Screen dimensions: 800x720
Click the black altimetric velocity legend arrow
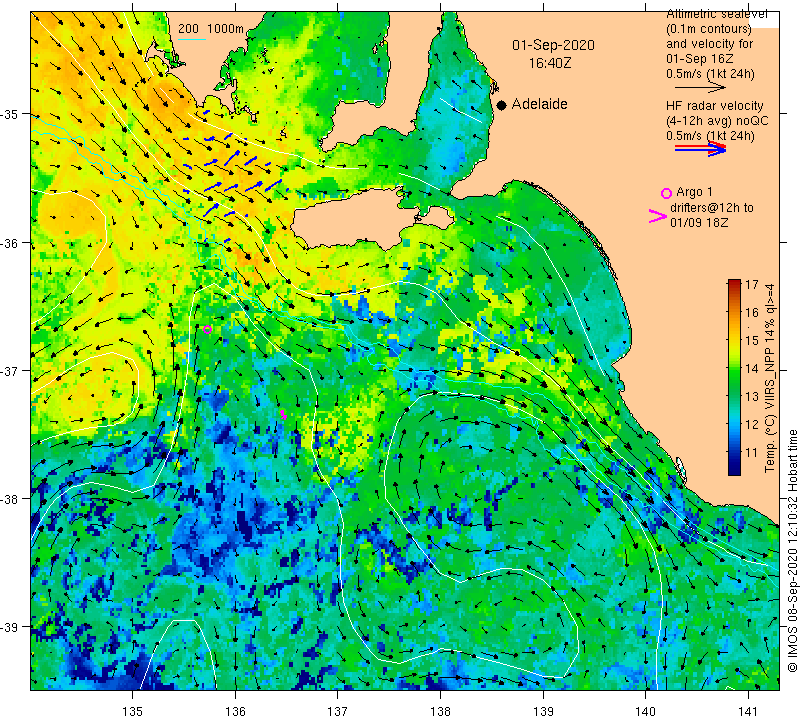tap(700, 88)
